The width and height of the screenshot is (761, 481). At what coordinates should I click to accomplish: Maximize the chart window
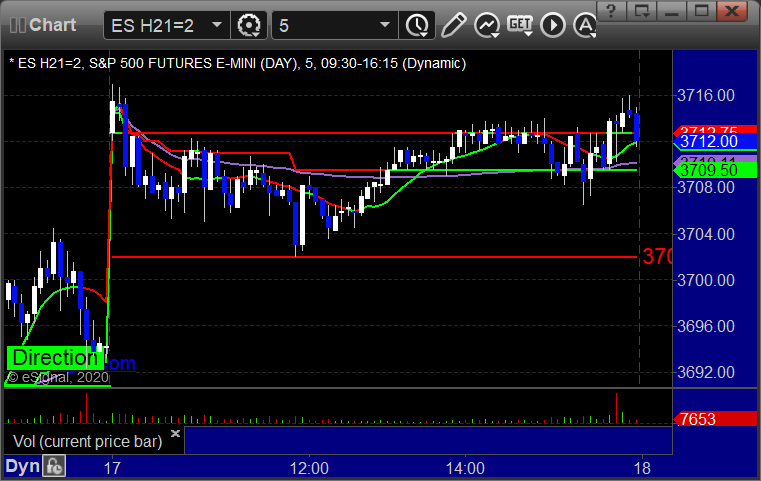pos(702,11)
